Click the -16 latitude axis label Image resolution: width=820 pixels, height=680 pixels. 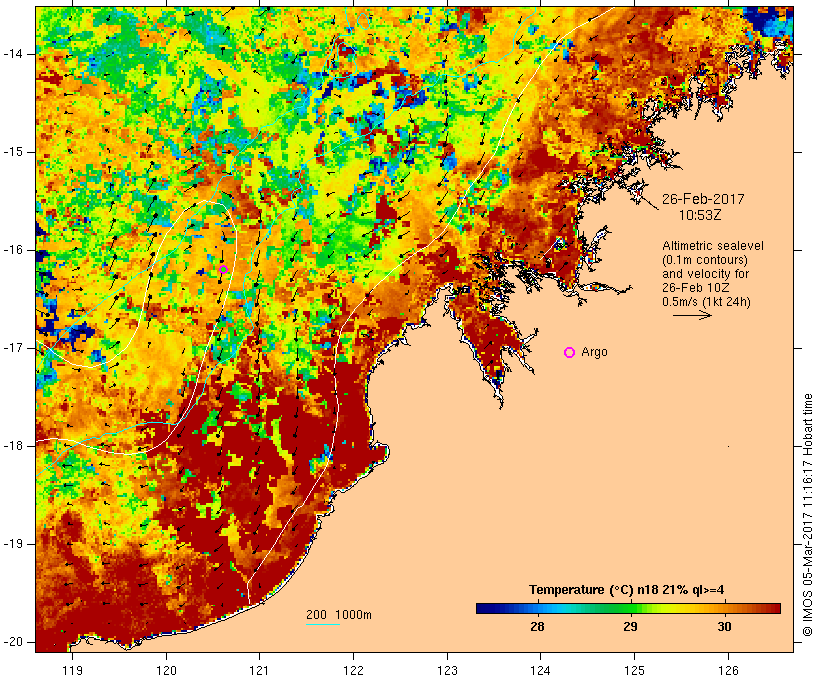click(13, 250)
